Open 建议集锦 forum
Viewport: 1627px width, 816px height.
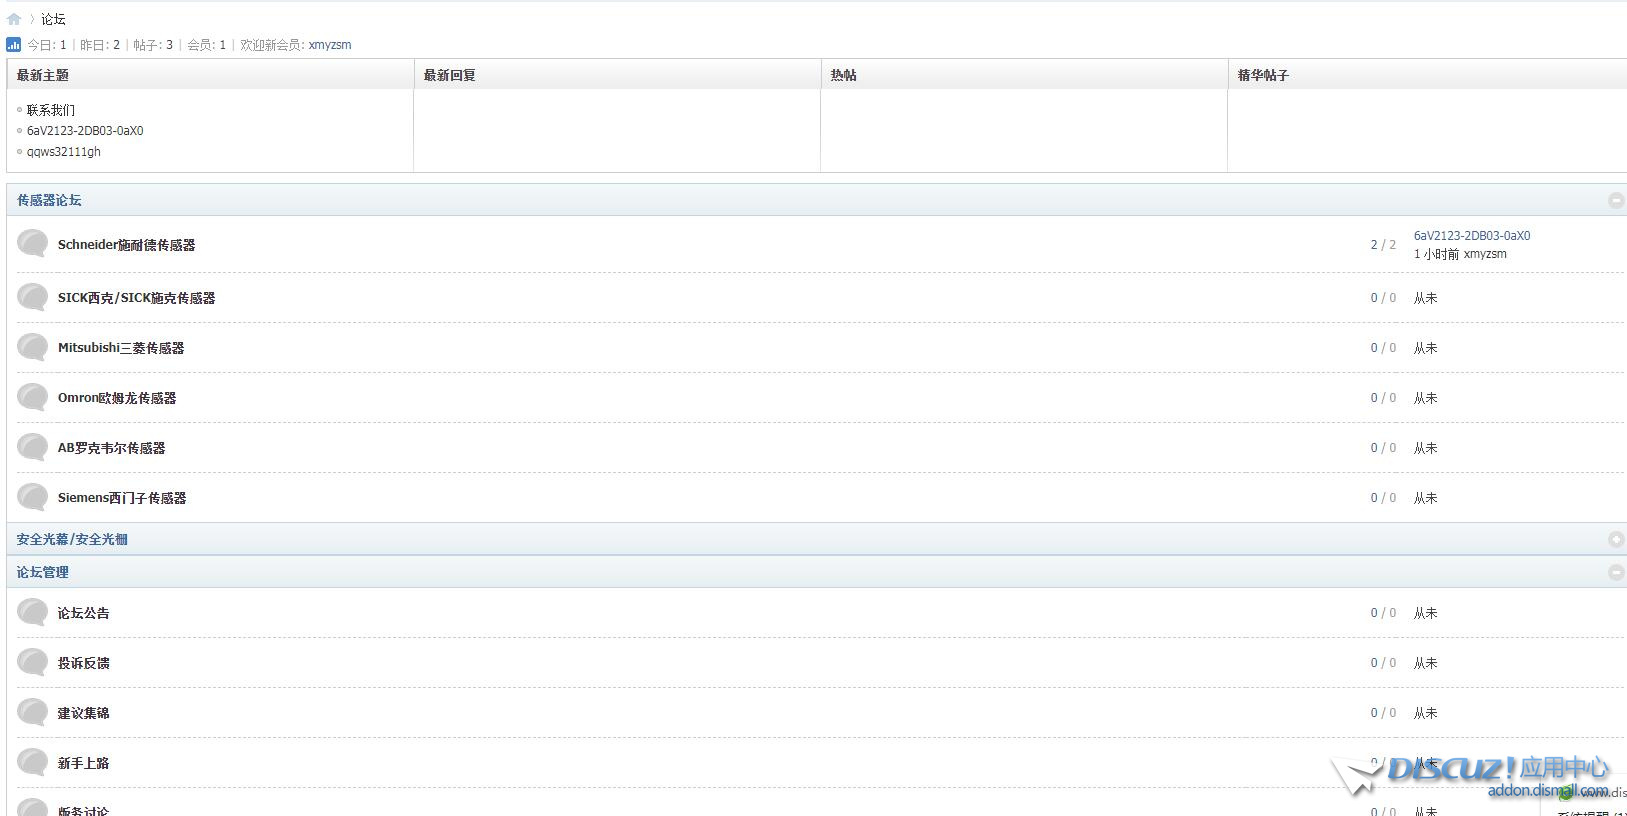pyautogui.click(x=84, y=713)
